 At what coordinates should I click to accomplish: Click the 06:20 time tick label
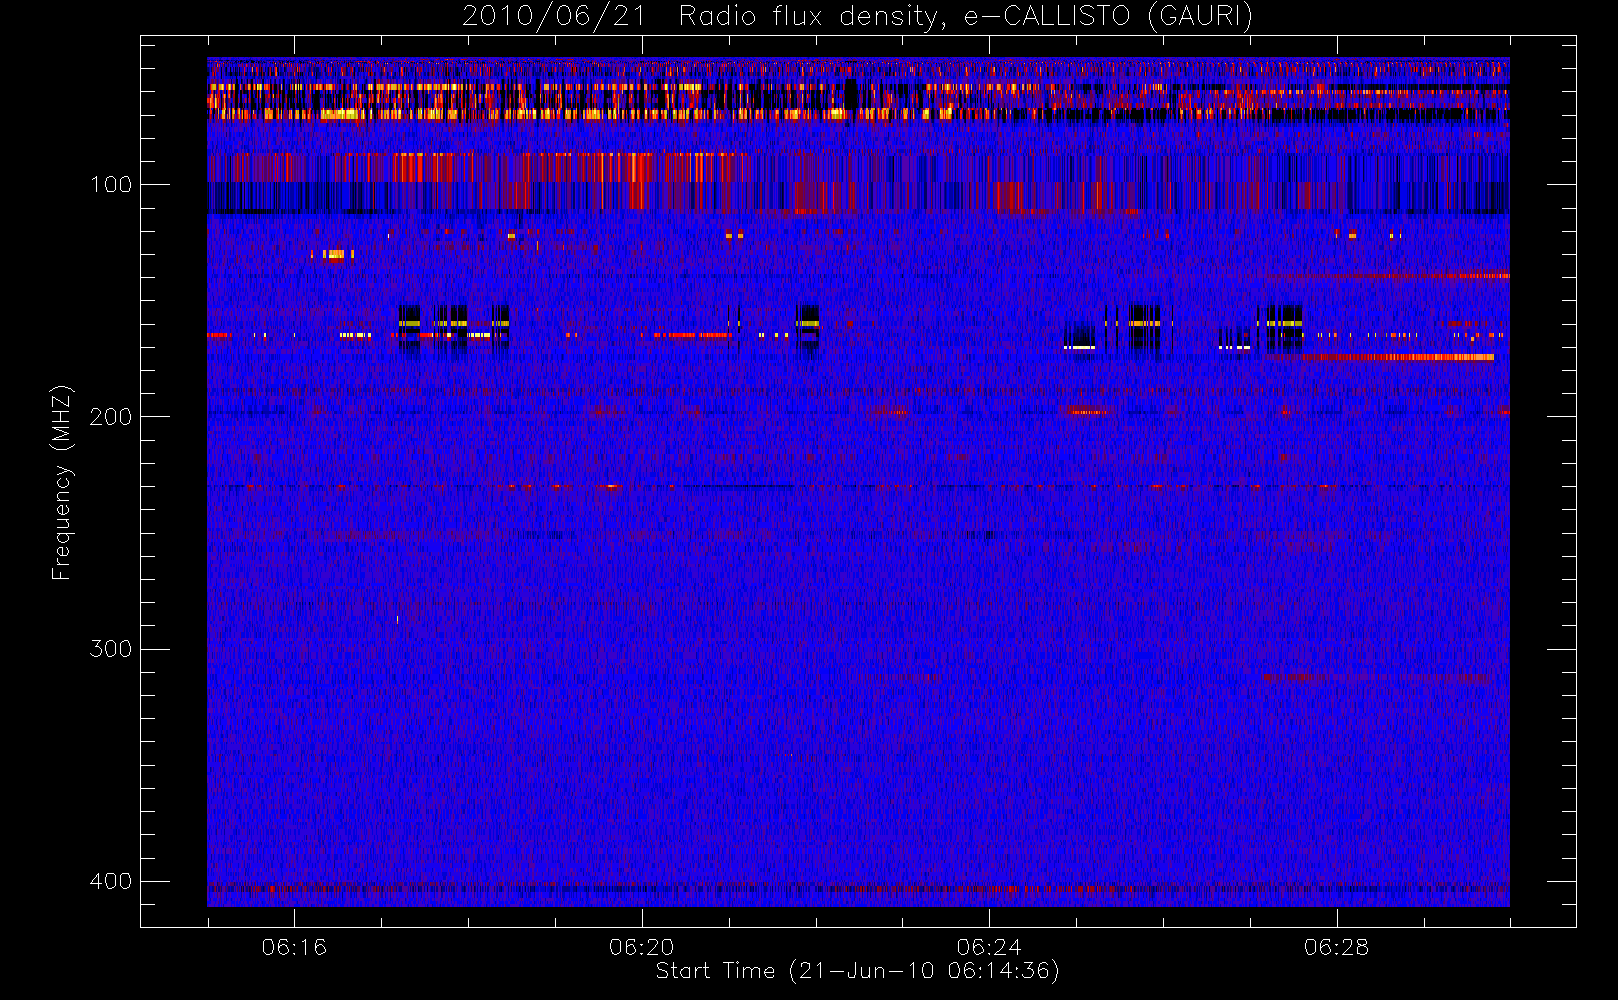[641, 947]
